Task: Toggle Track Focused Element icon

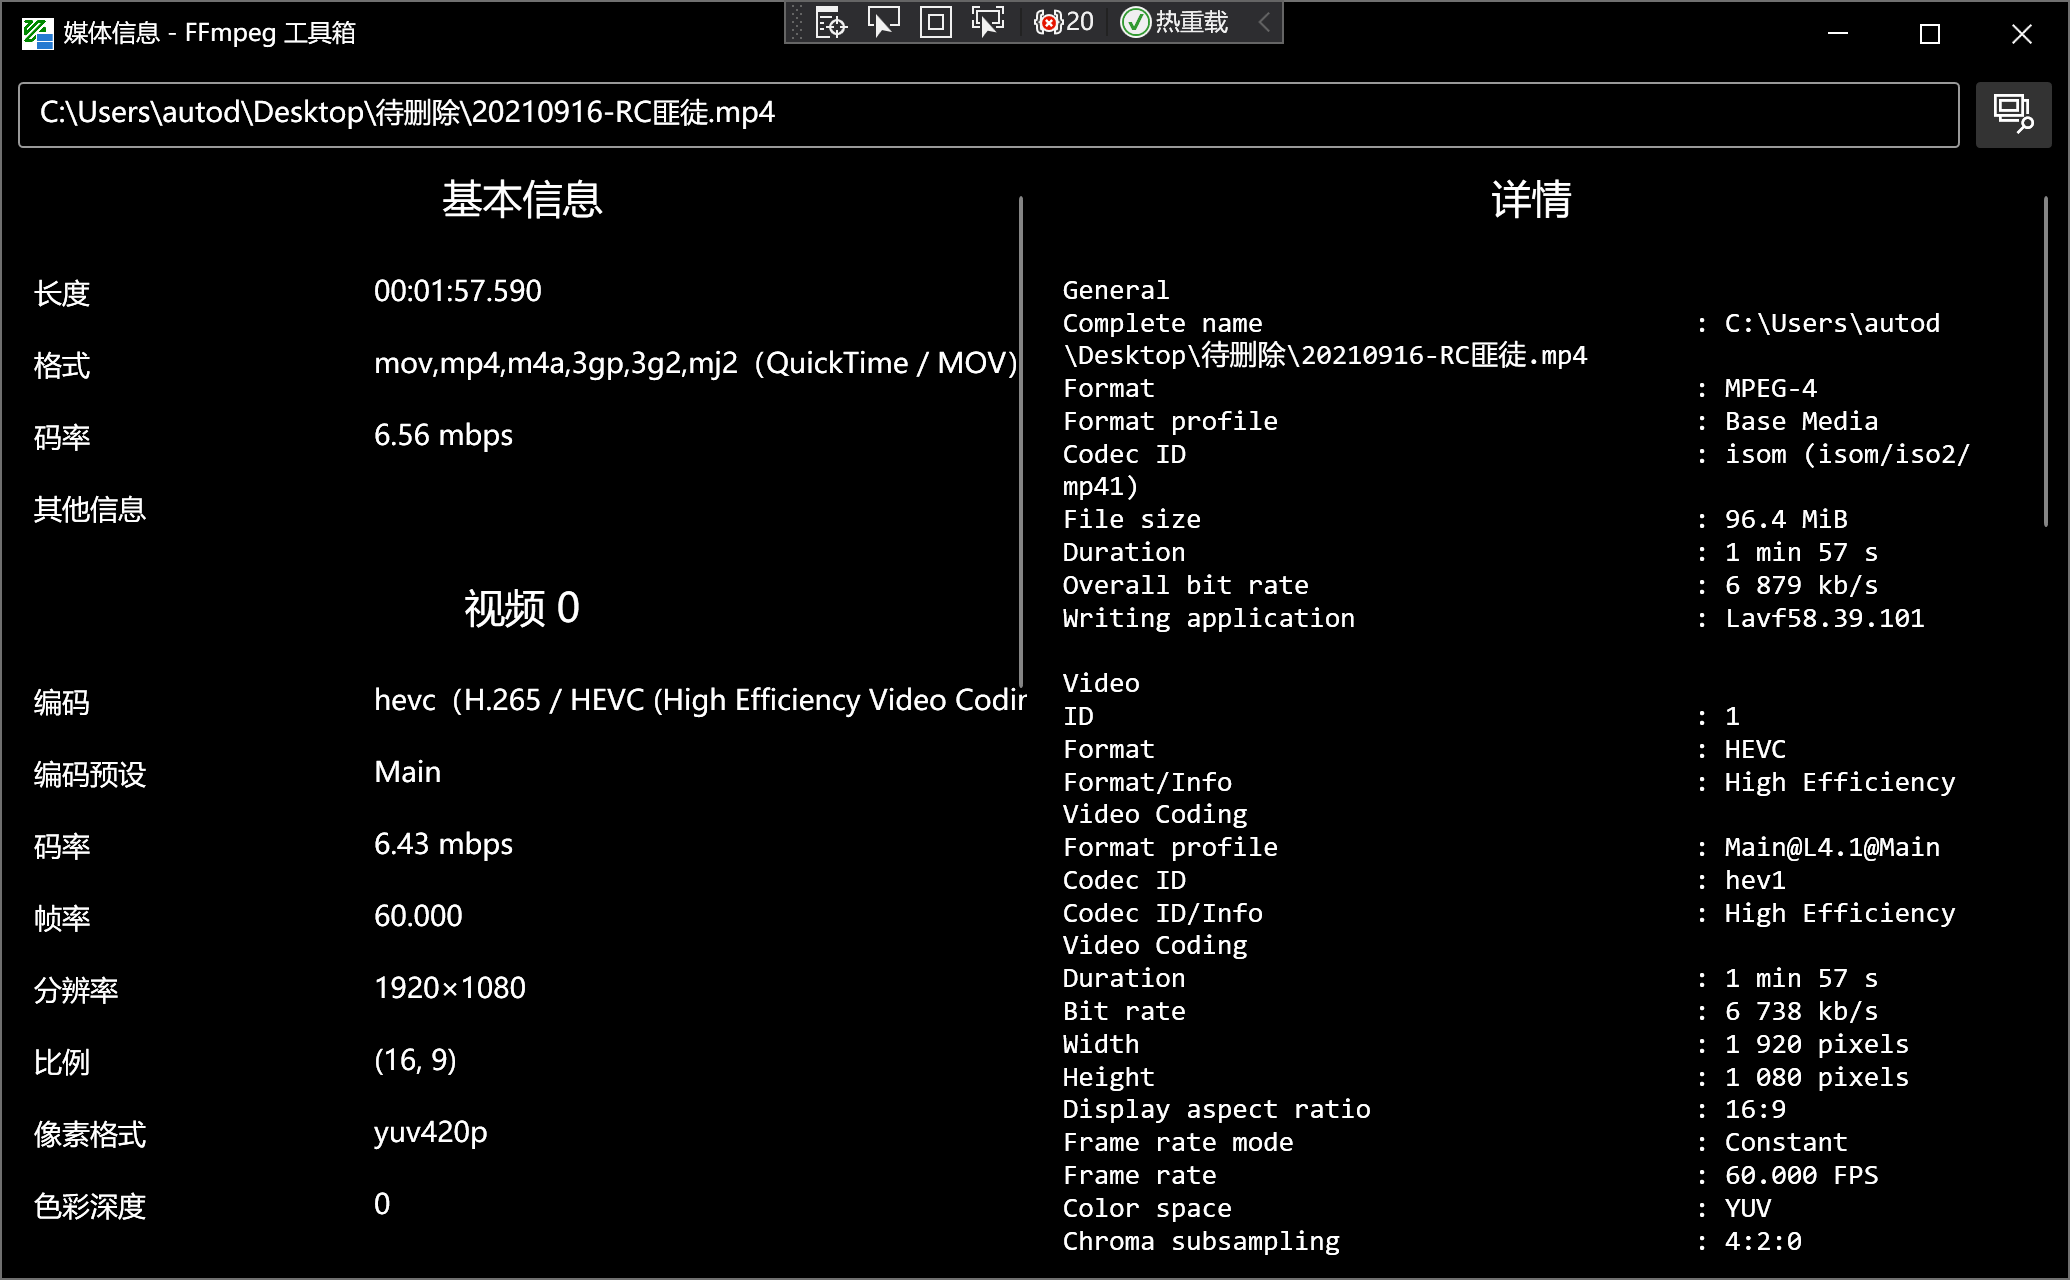Action: [988, 22]
